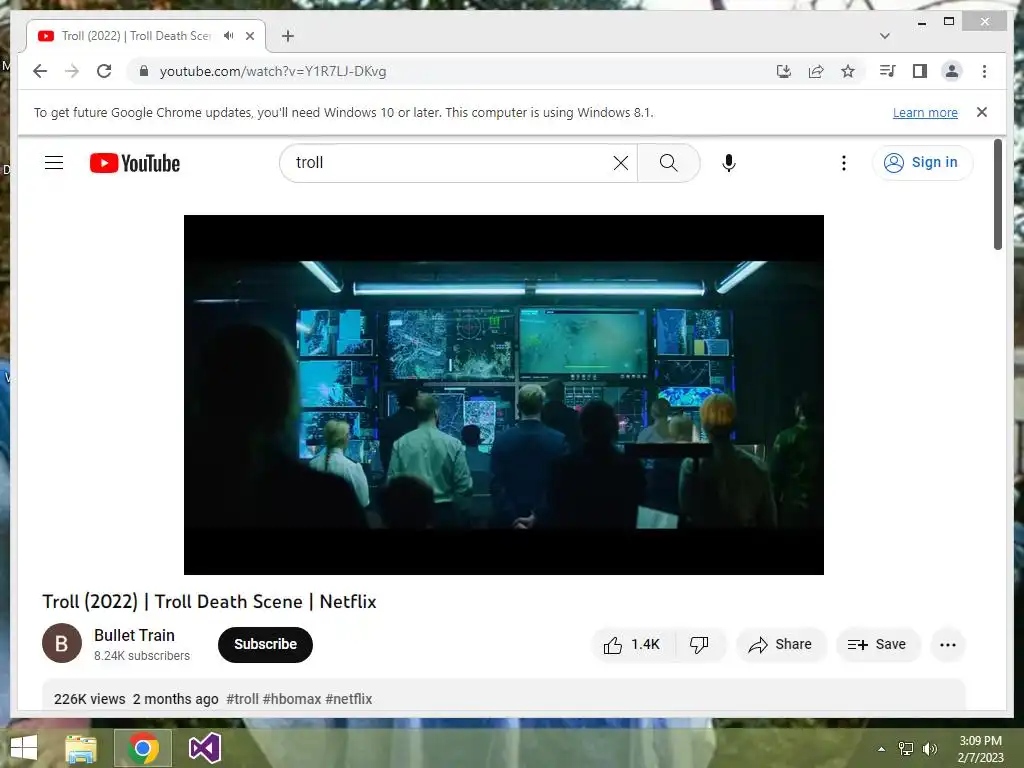Screen dimensions: 1024x768
Task: Share this page from address bar
Action: (816, 71)
